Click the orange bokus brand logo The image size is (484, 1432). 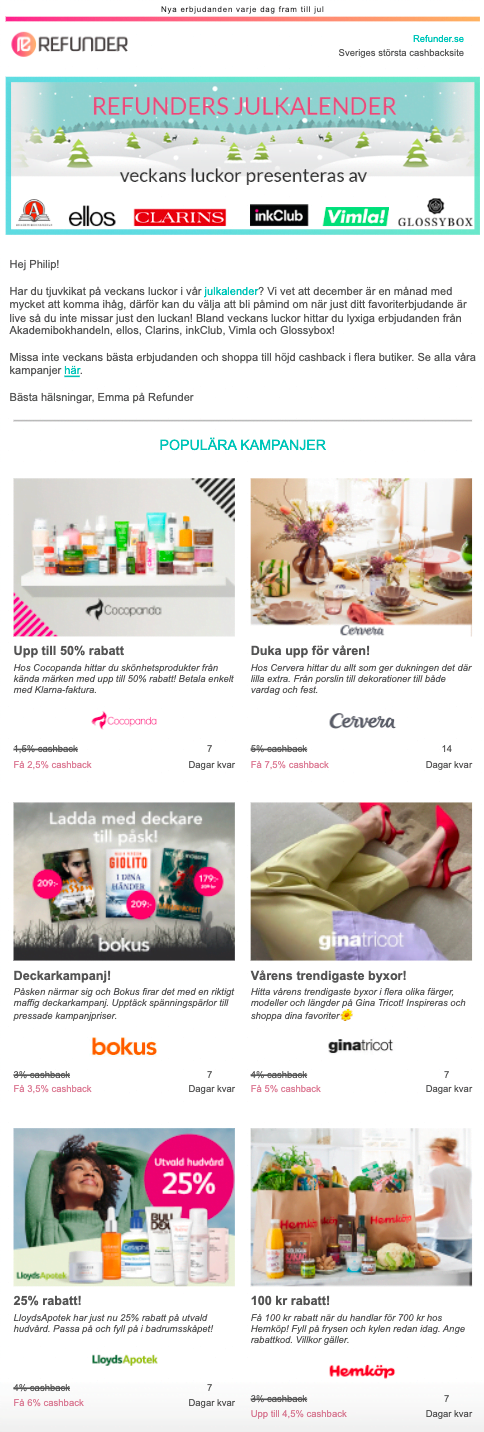click(x=124, y=1046)
